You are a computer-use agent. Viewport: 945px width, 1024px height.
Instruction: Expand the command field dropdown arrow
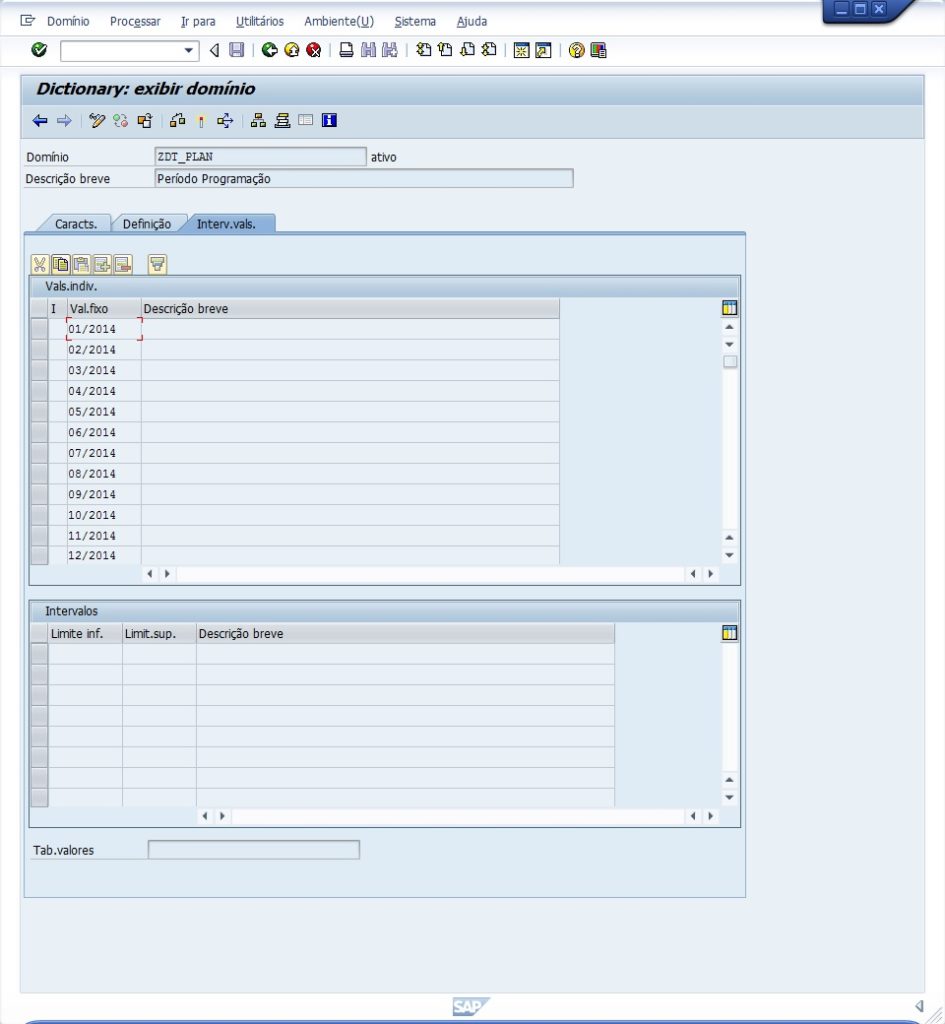(190, 50)
